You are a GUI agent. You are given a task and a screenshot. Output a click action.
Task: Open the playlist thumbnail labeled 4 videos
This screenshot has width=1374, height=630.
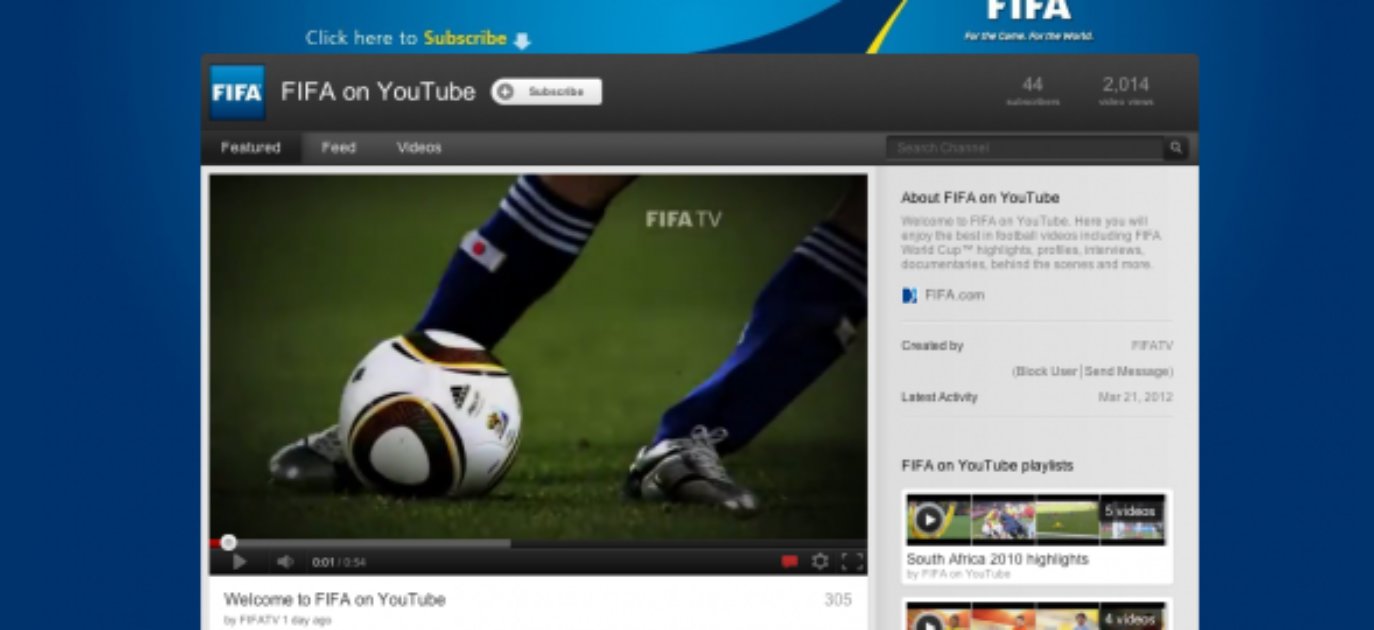[x=1036, y=615]
